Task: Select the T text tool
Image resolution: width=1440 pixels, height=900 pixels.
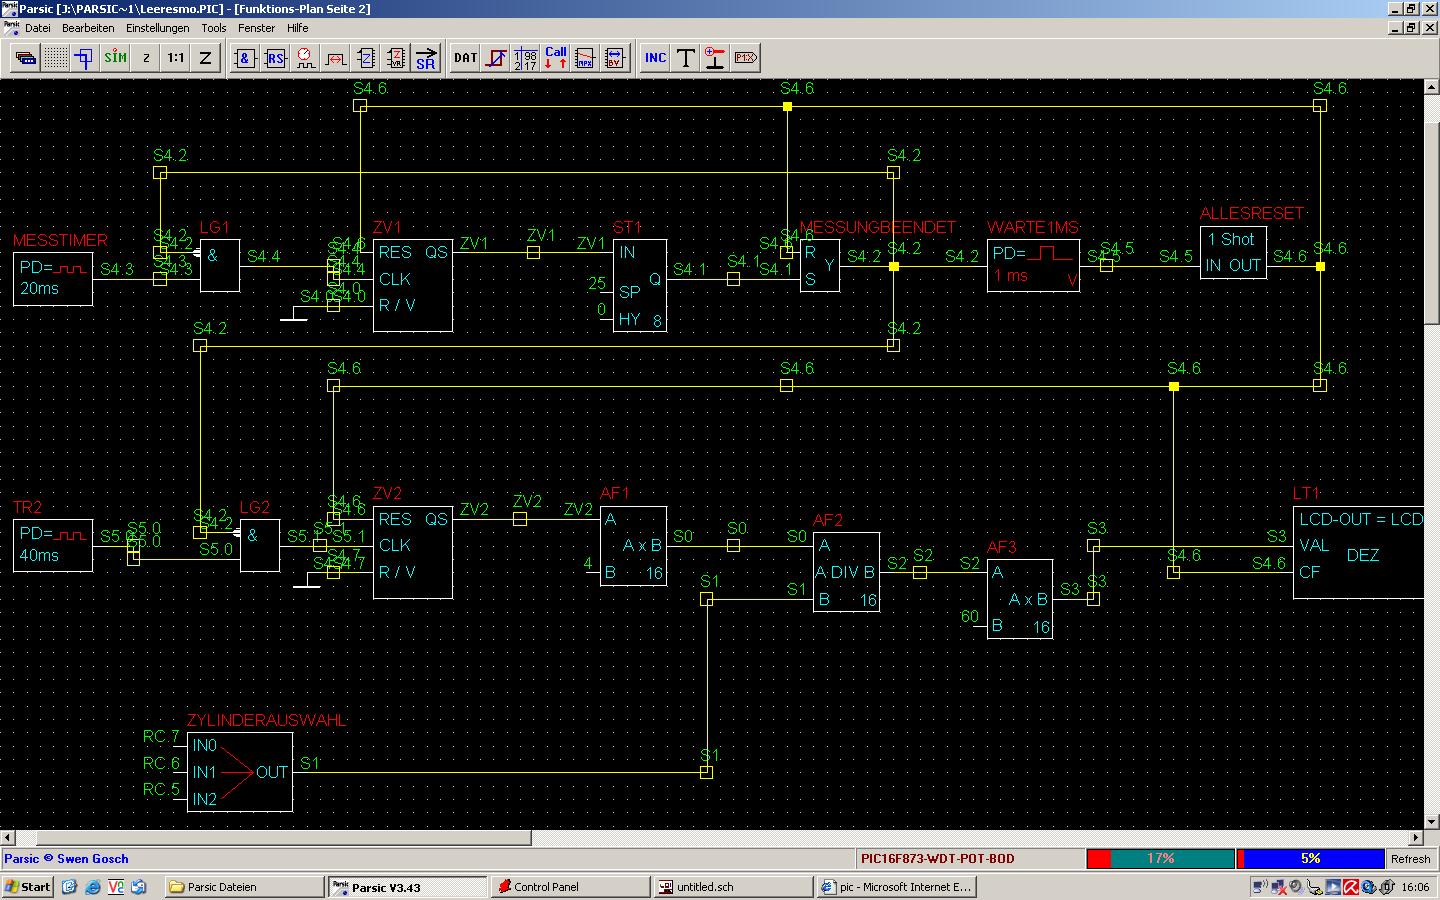Action: tap(685, 58)
